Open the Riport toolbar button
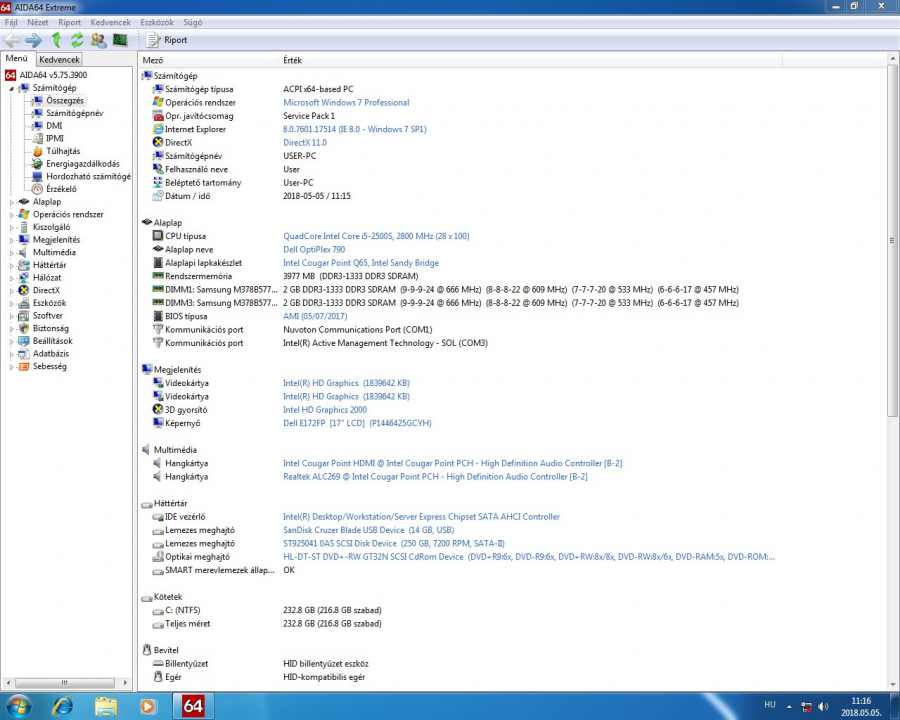This screenshot has height=720, width=900. tap(167, 40)
